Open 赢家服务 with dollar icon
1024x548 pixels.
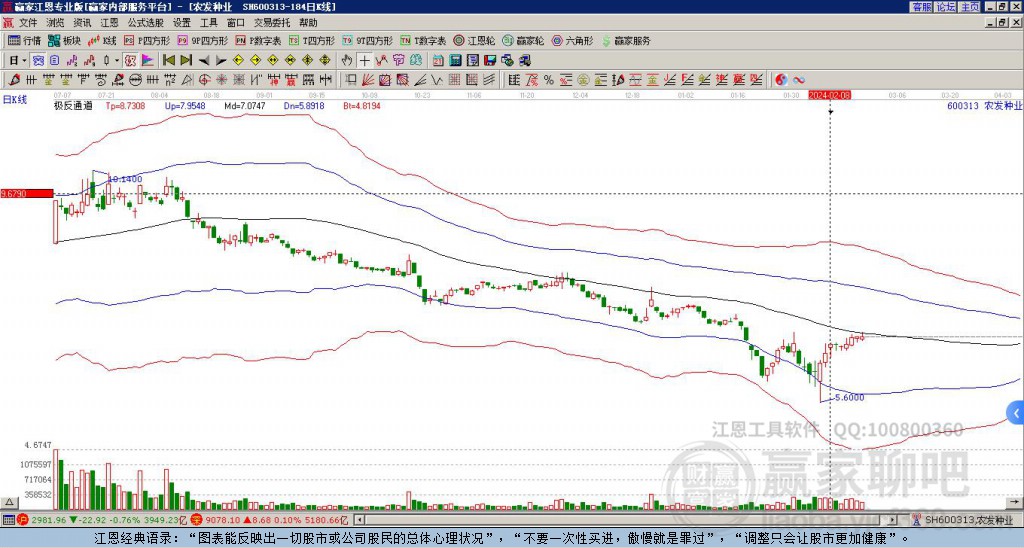pos(626,40)
